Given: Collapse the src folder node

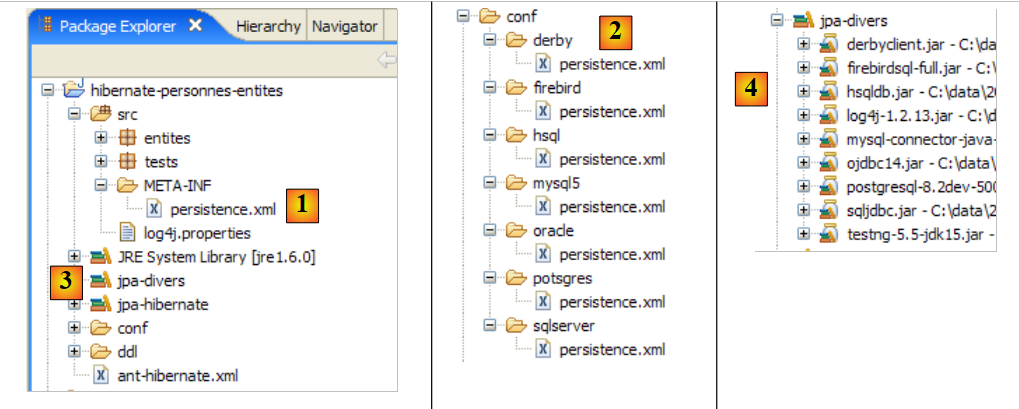Looking at the screenshot, I should [x=73, y=114].
